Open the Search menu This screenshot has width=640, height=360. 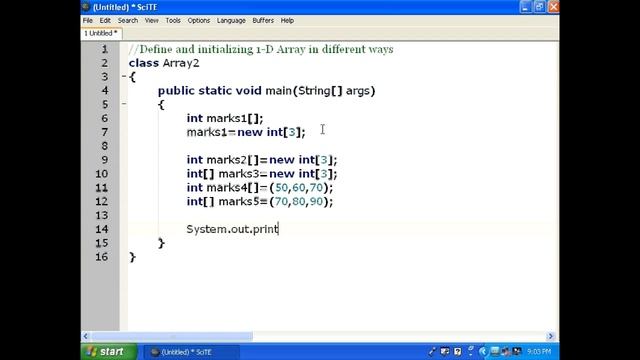point(128,20)
